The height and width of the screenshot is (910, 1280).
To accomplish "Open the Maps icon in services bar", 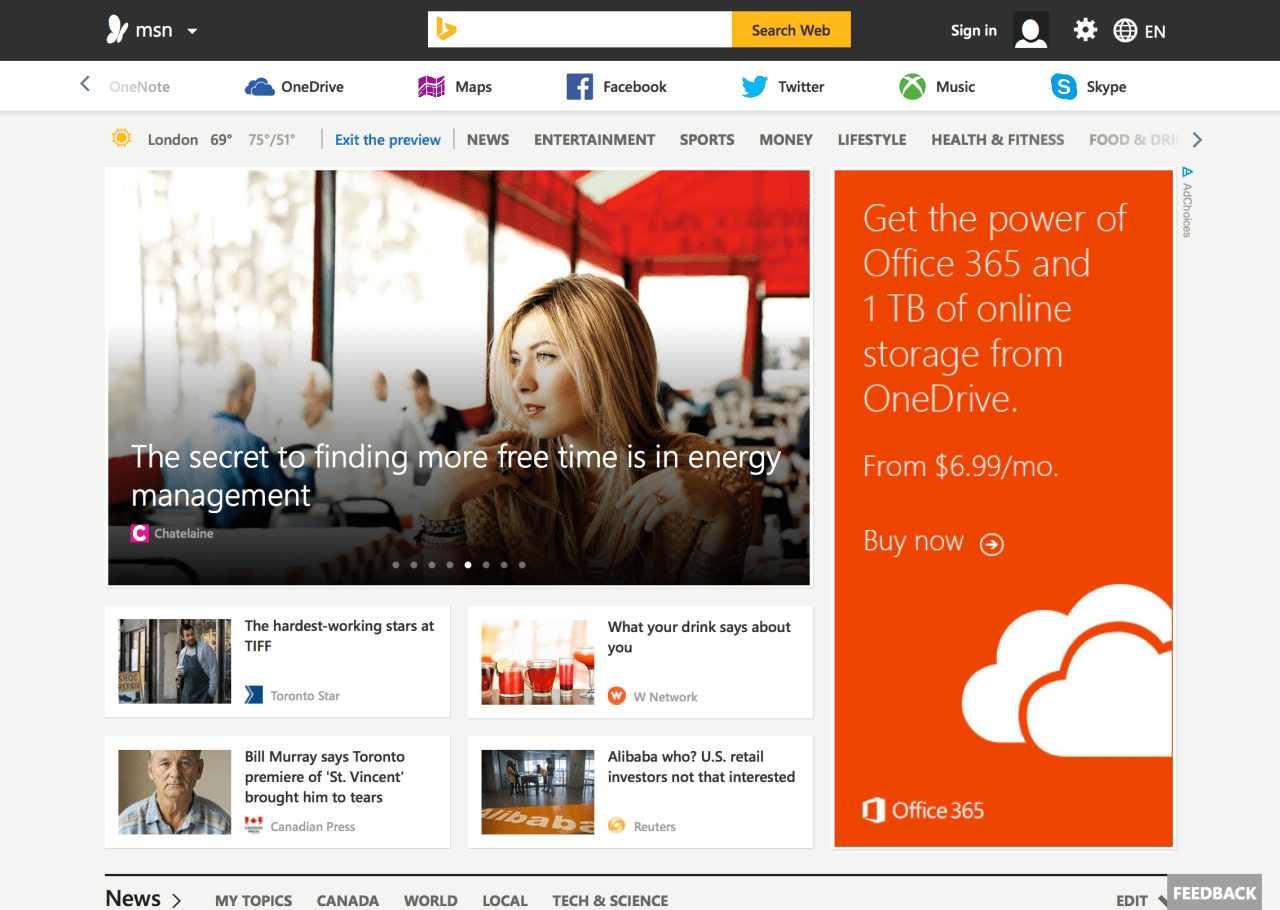I will pyautogui.click(x=431, y=87).
